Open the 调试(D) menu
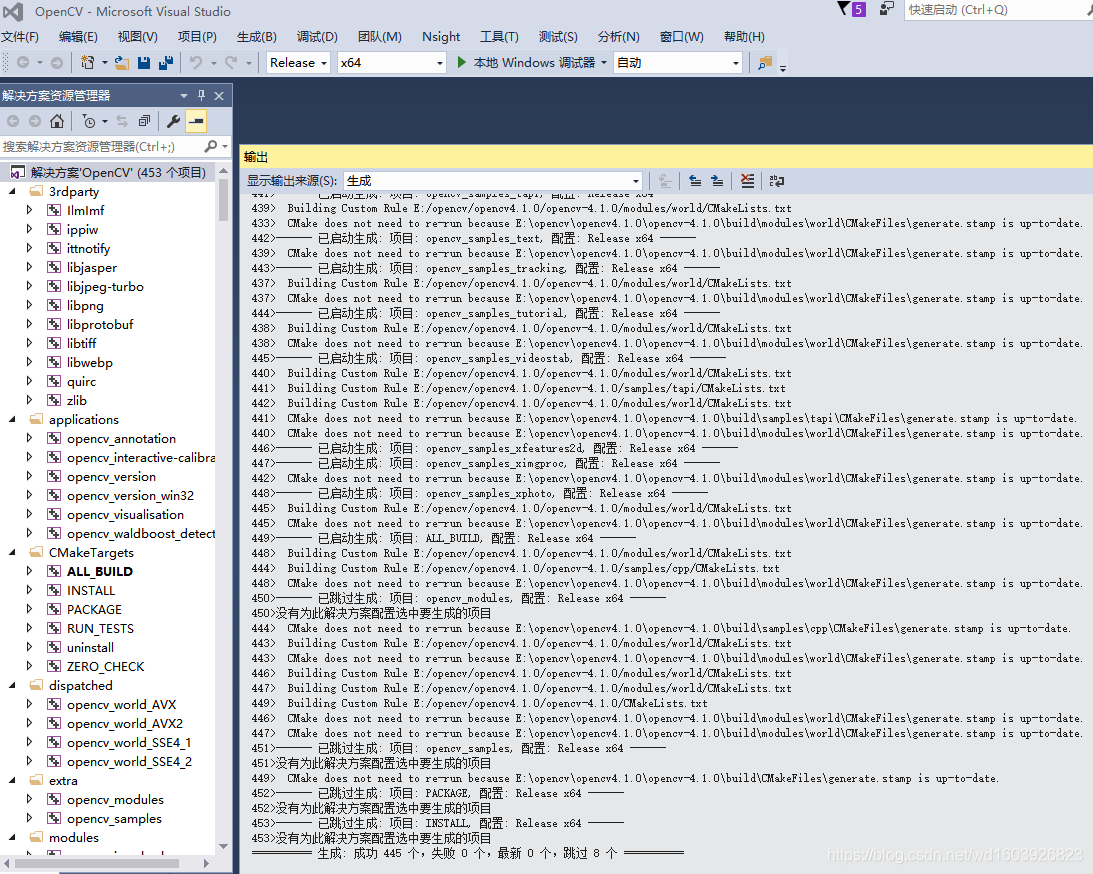 [317, 36]
